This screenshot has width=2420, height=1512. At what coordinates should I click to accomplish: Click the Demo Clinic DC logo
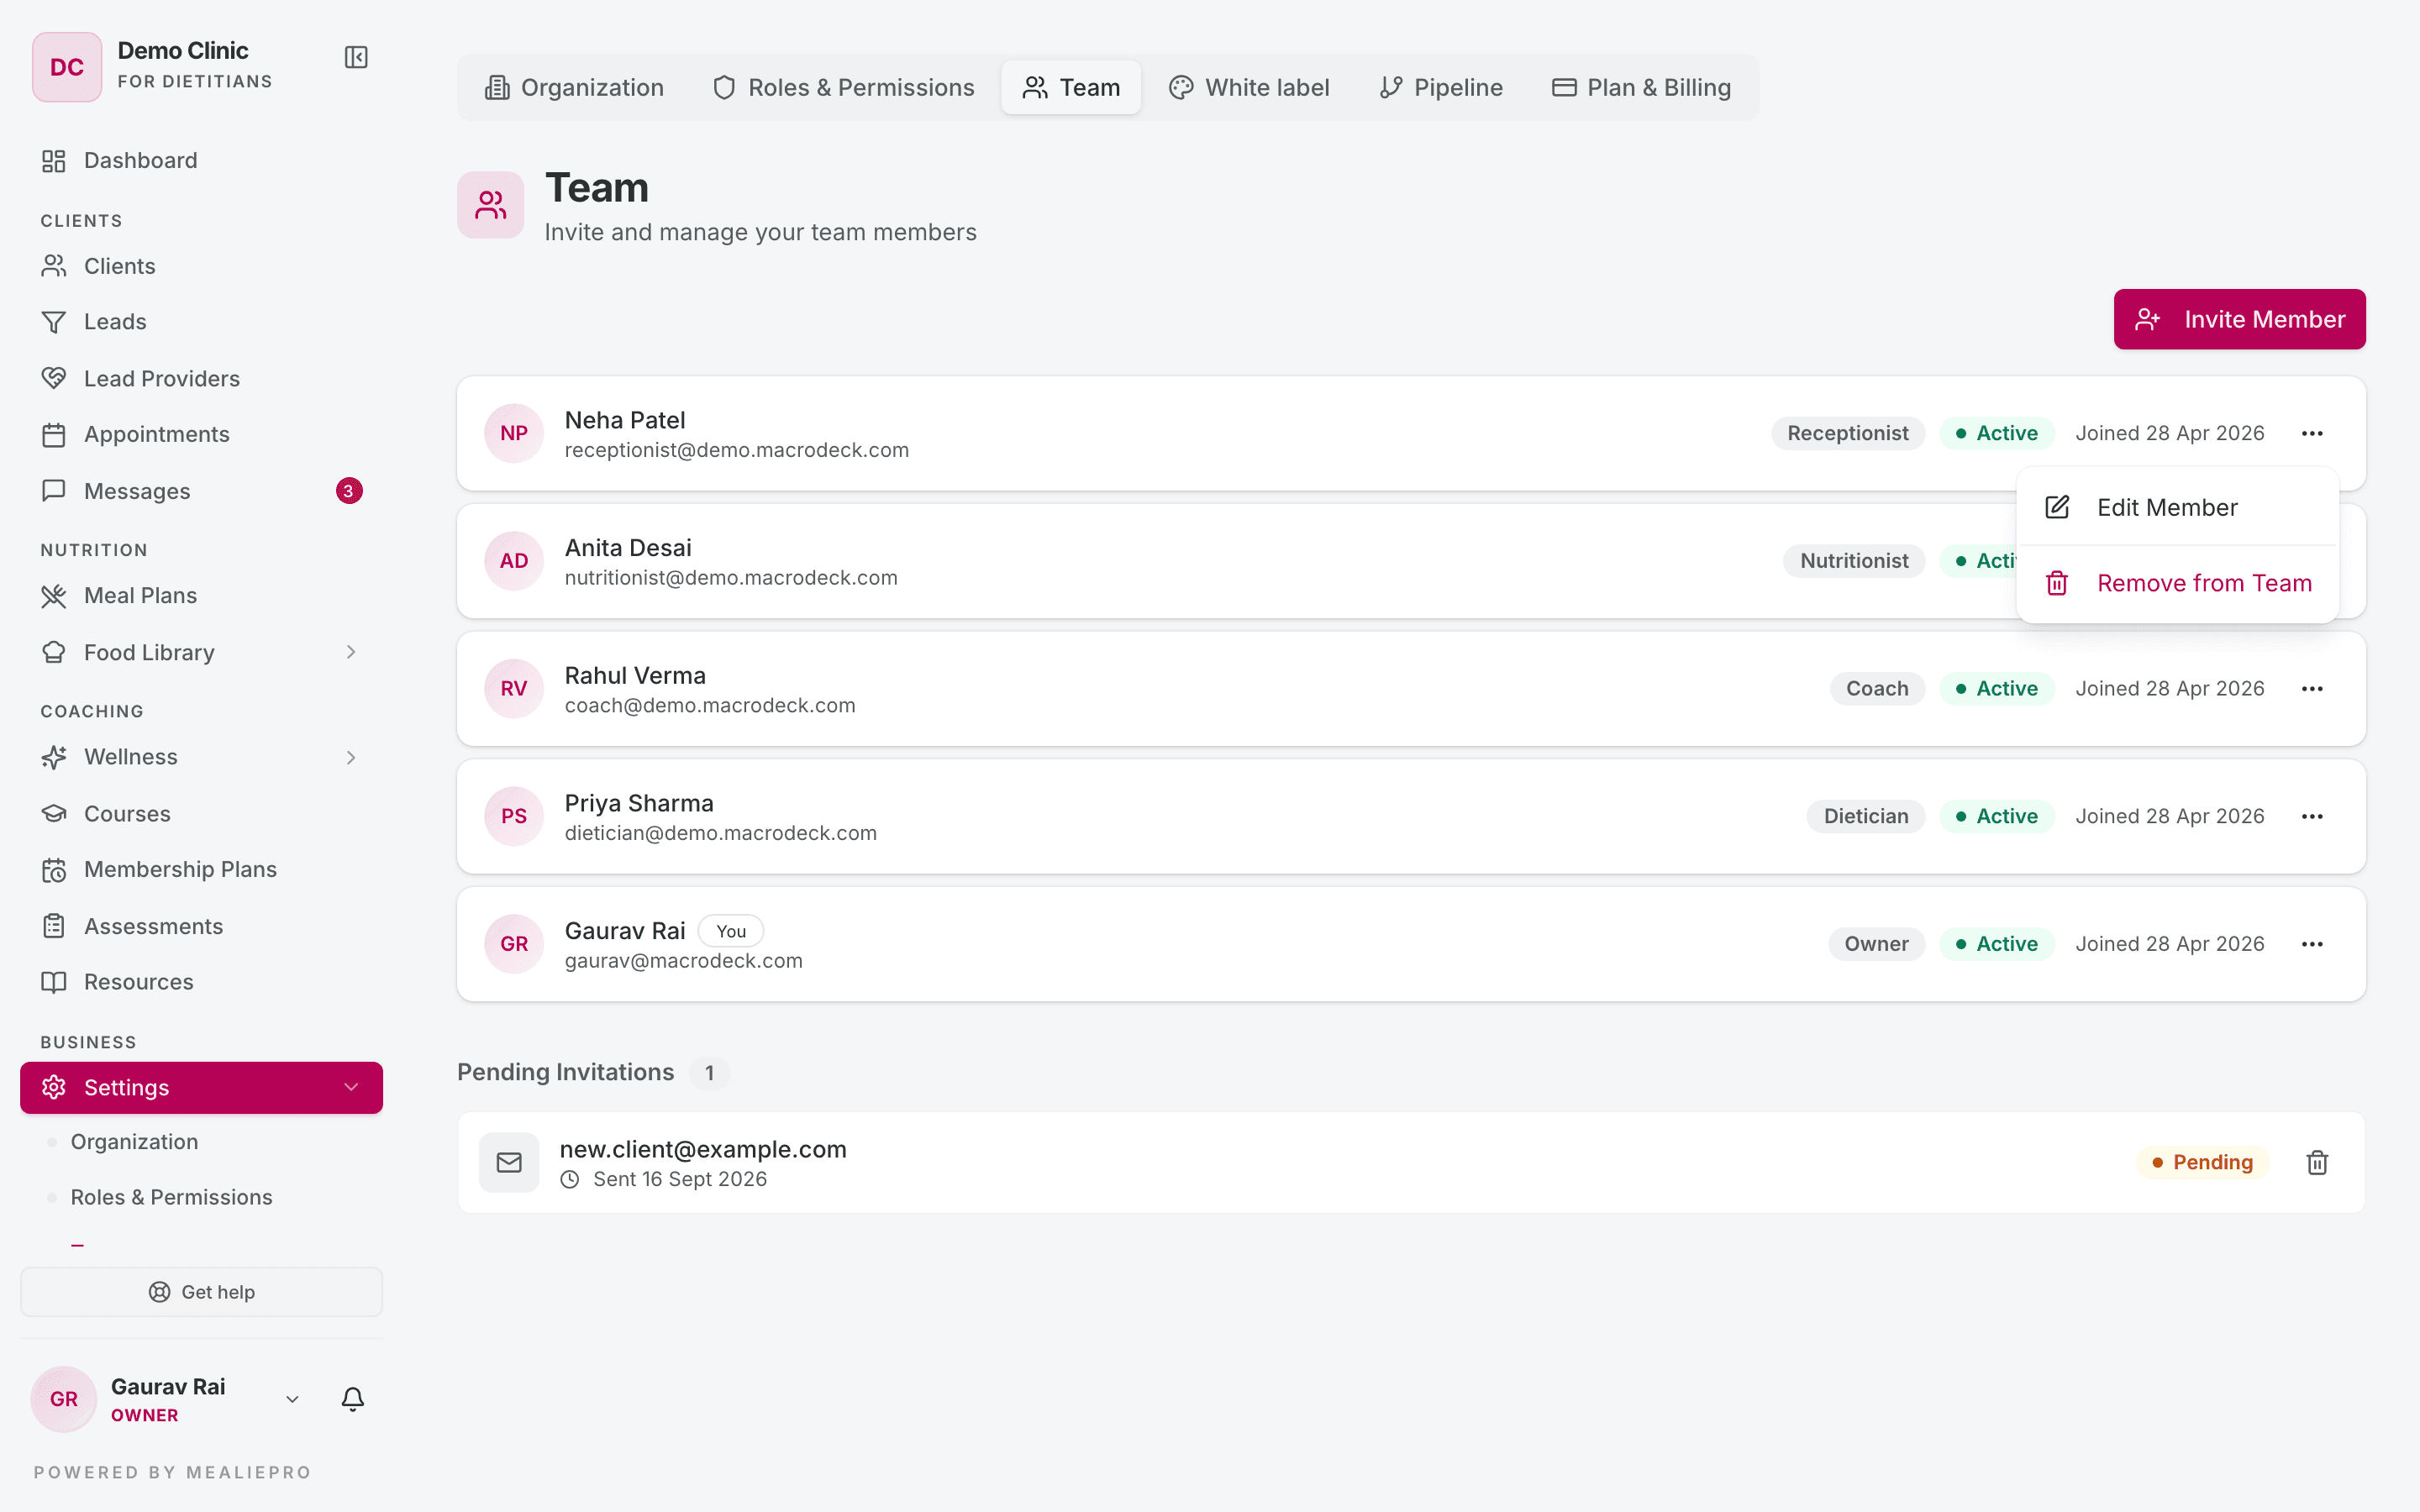(67, 67)
